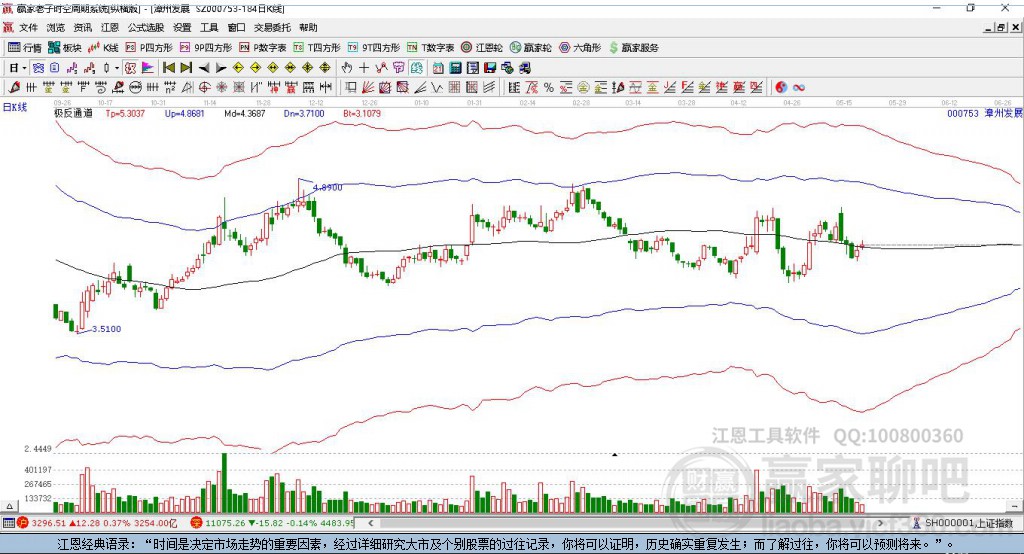Open the 工具 menu

tap(209, 27)
